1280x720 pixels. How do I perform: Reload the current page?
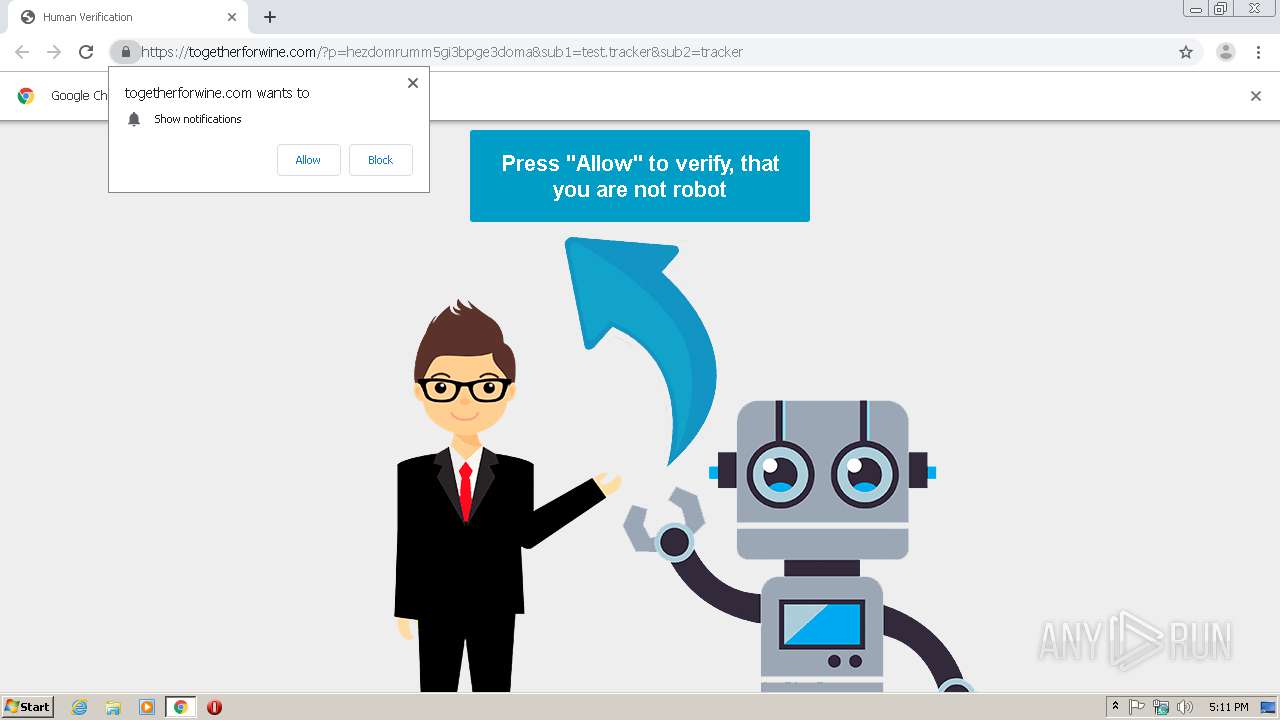86,52
